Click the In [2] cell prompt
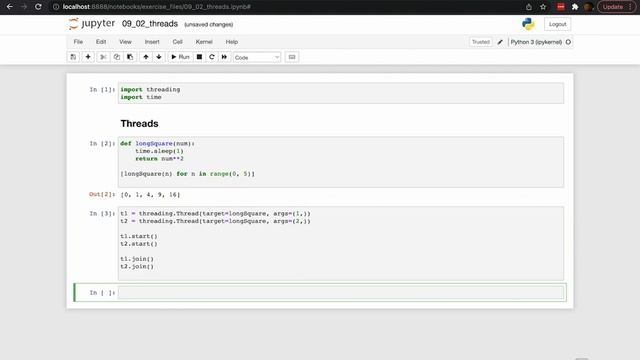The image size is (640, 360). tap(102, 144)
